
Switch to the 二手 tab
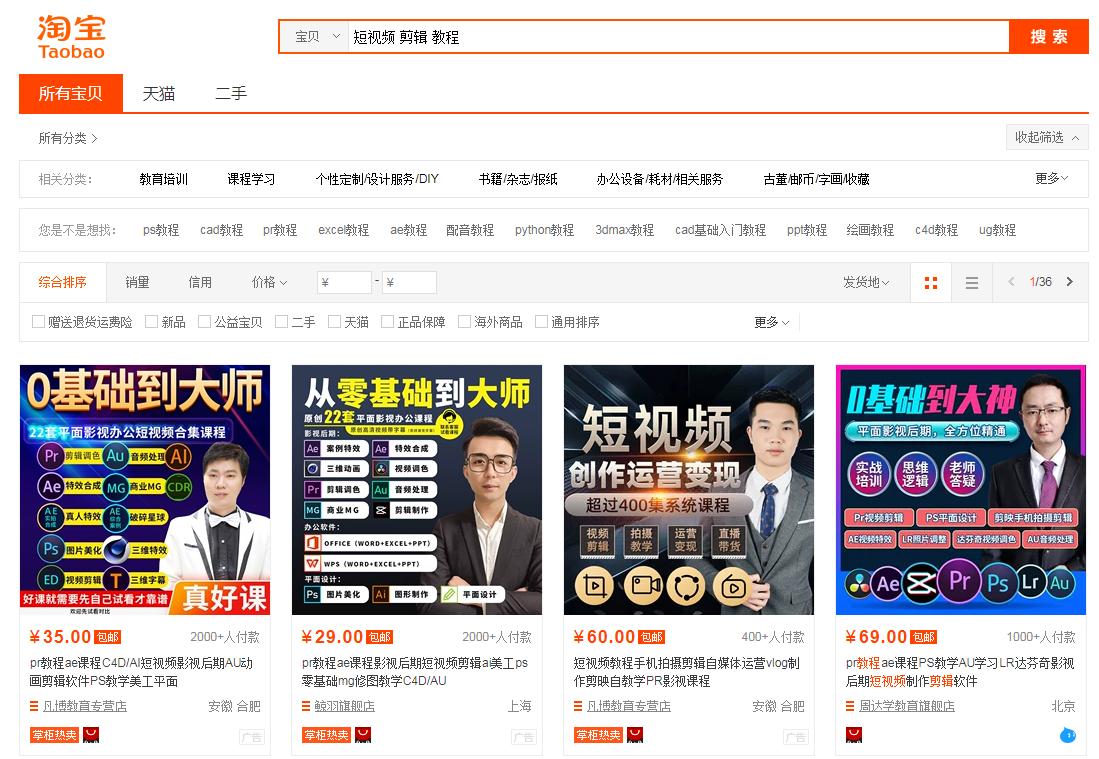[x=230, y=93]
